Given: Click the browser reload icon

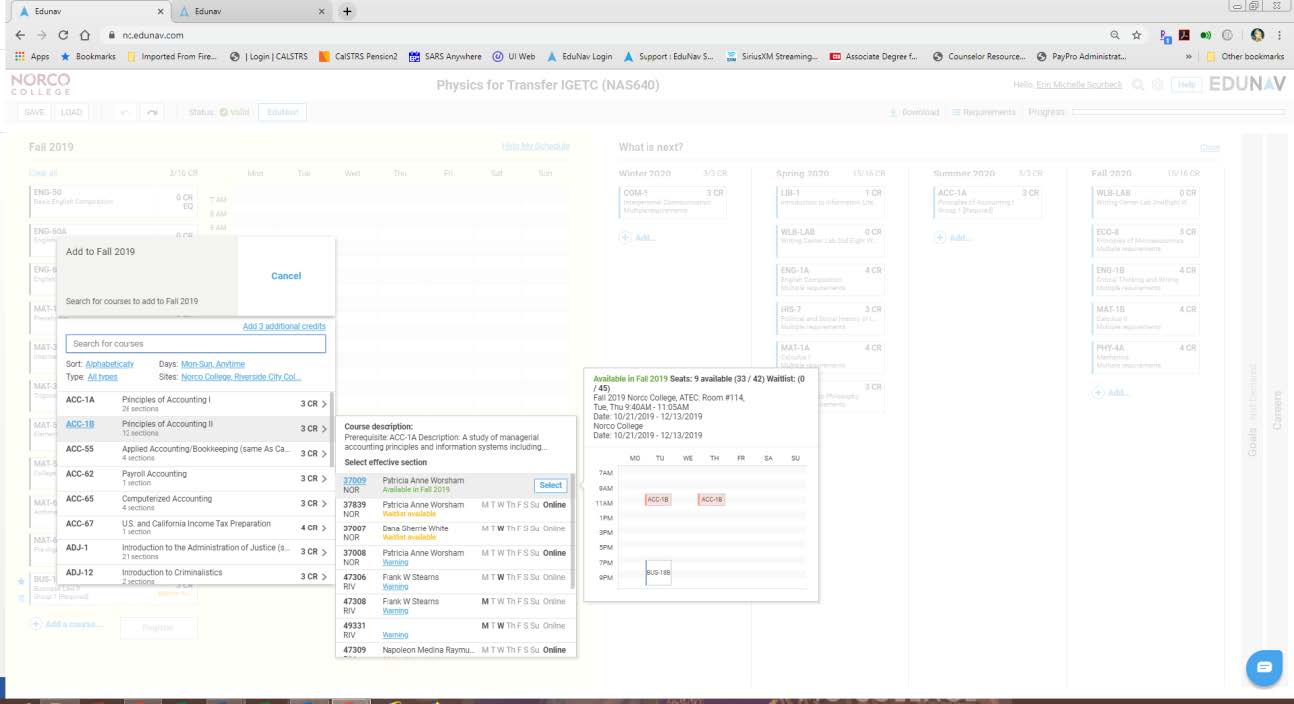Looking at the screenshot, I should [x=64, y=35].
